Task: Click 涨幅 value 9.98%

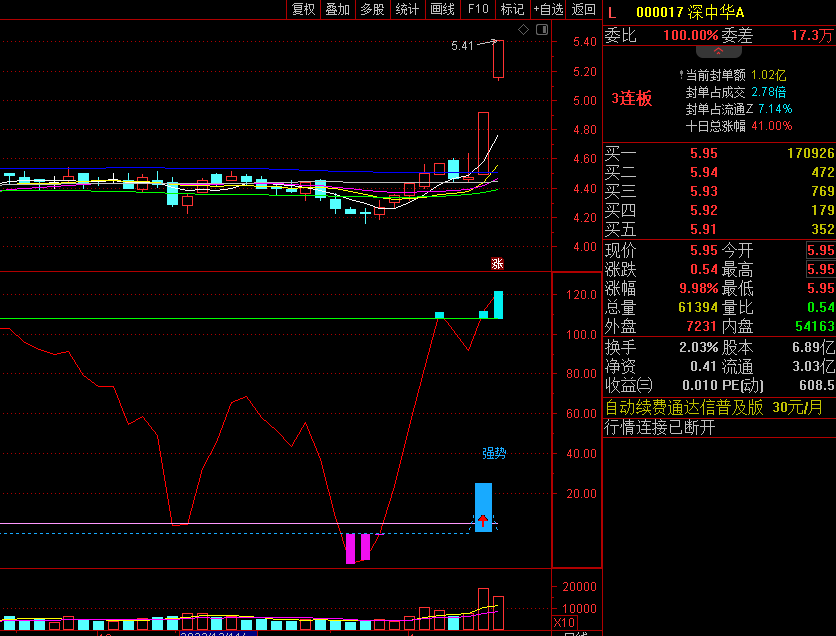Action: tap(698, 288)
